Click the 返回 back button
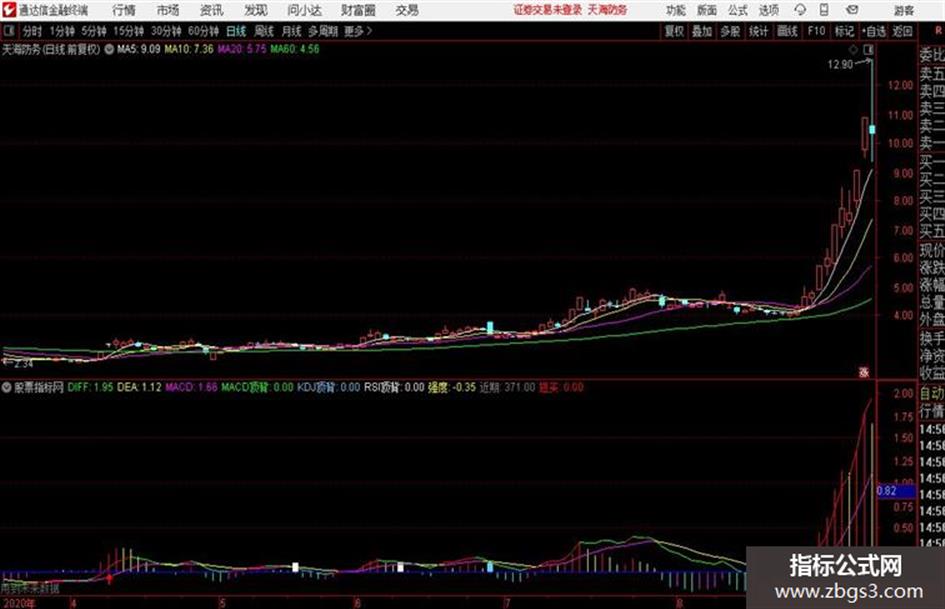Image resolution: width=945 pixels, height=609 pixels. [902, 31]
